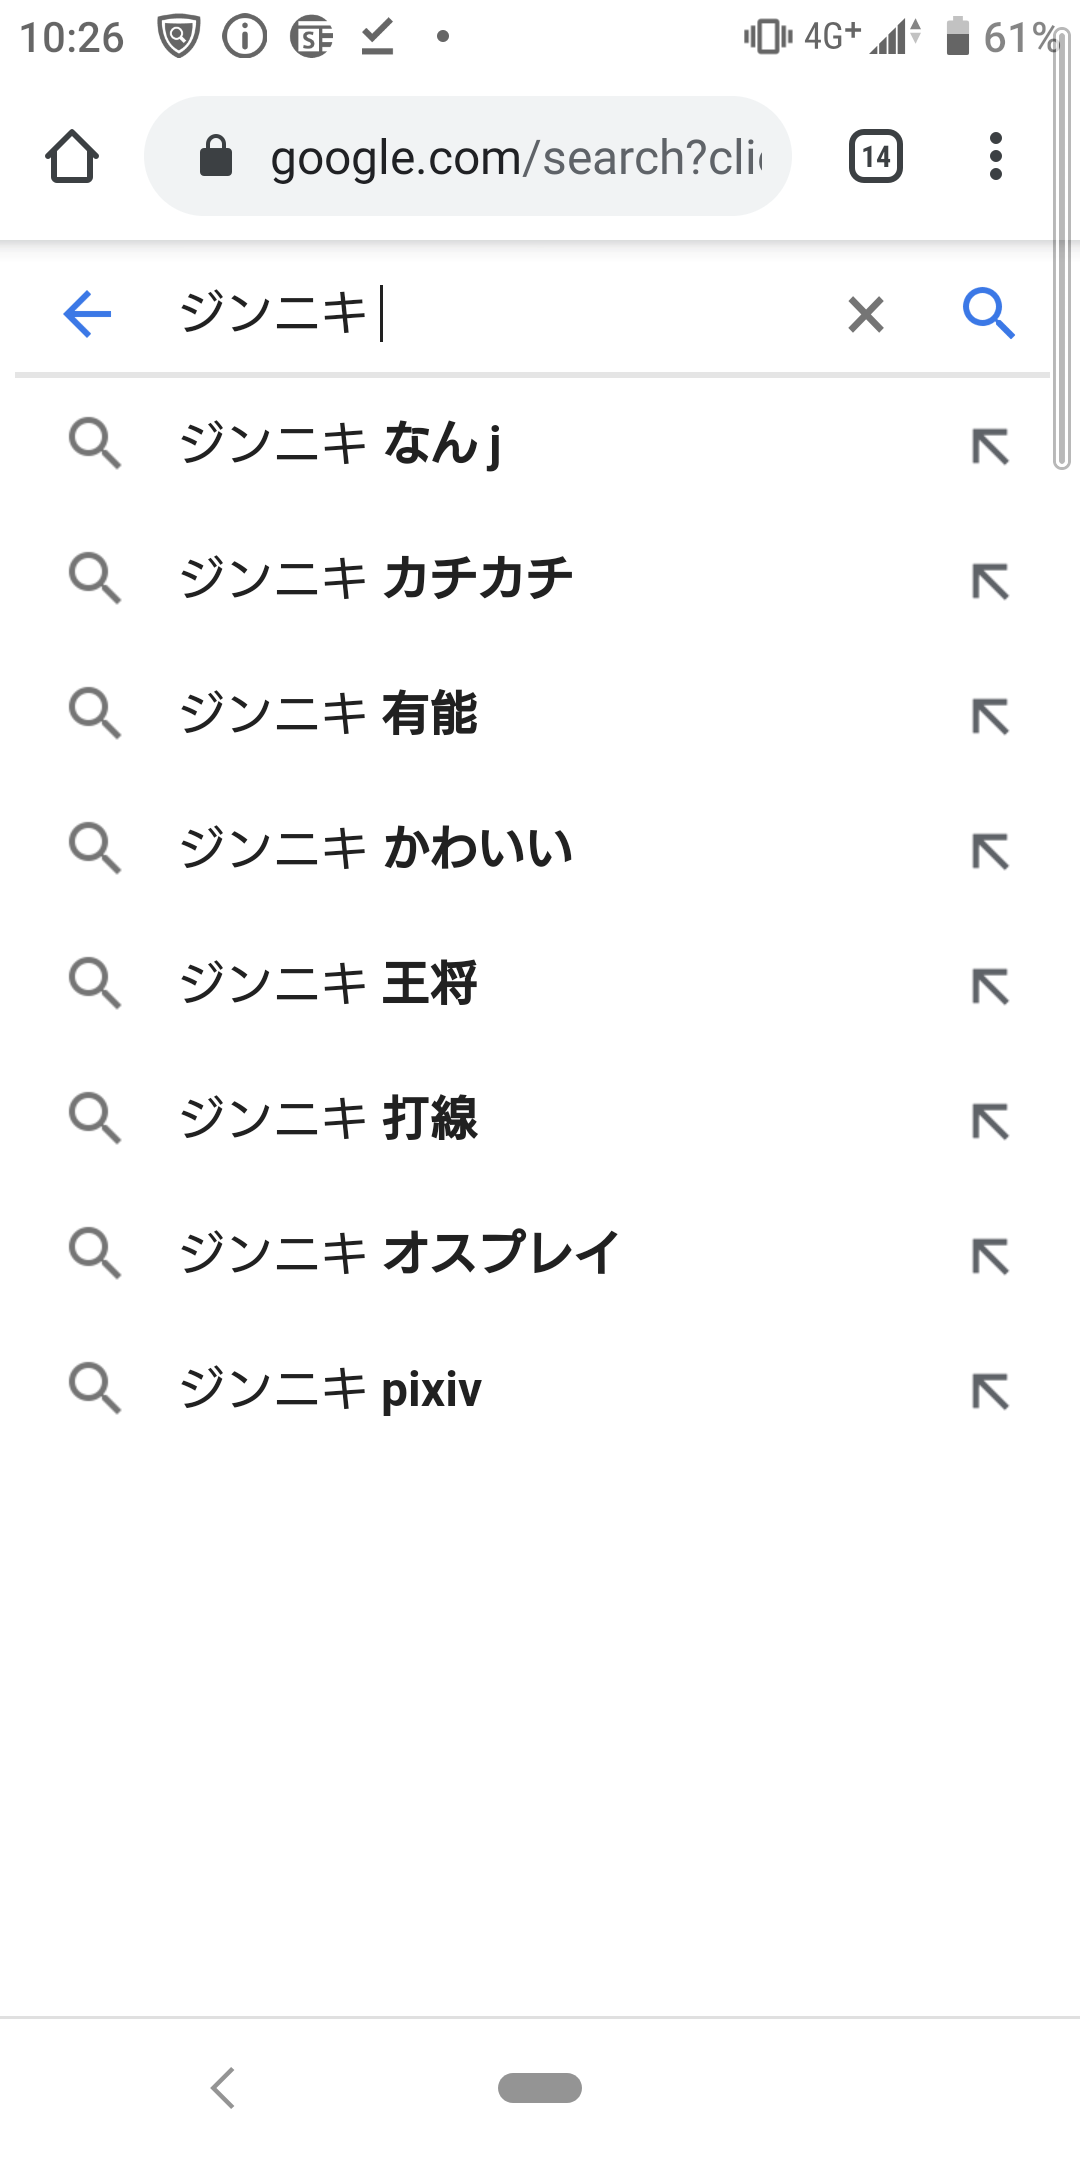
Task: Tap the blue magnifier search button
Action: point(988,314)
